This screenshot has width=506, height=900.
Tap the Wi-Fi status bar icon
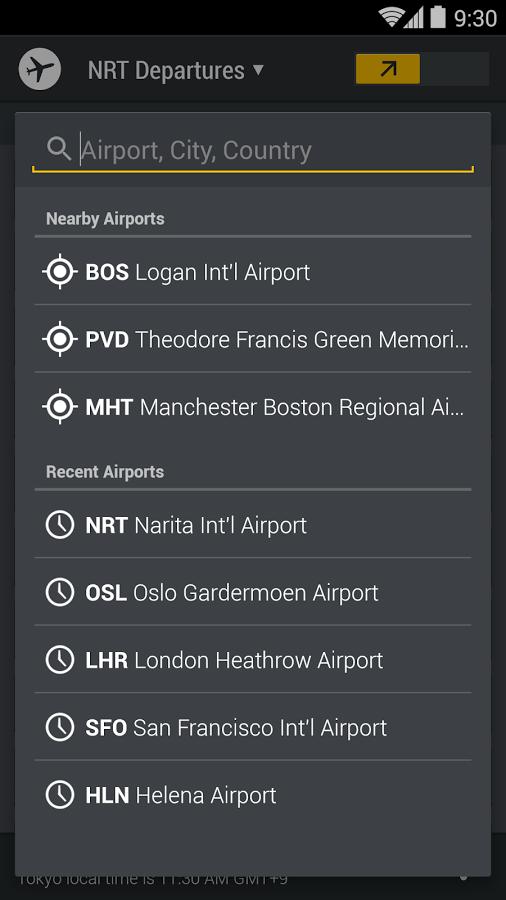pos(390,17)
